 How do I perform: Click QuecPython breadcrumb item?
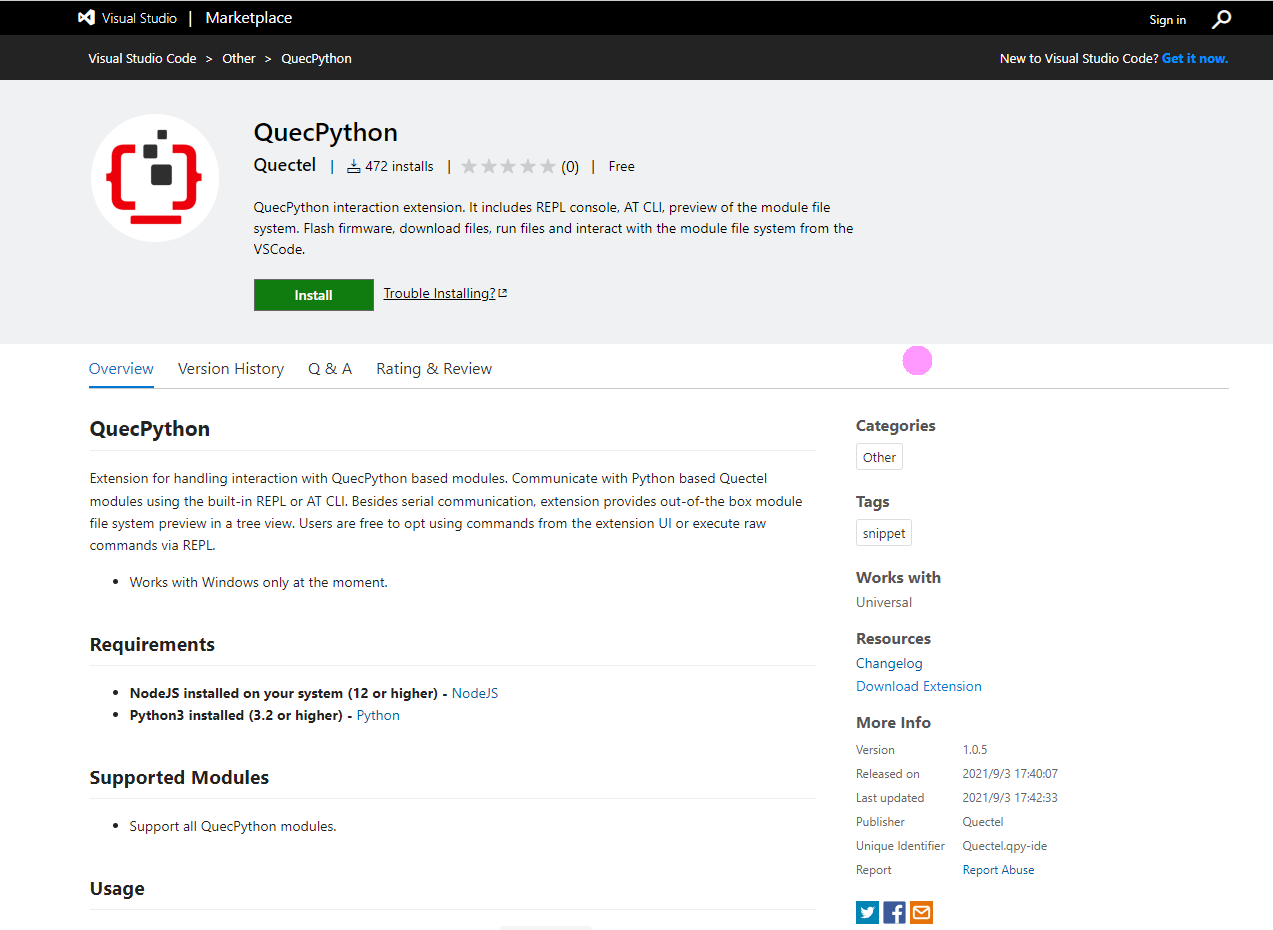[x=316, y=58]
